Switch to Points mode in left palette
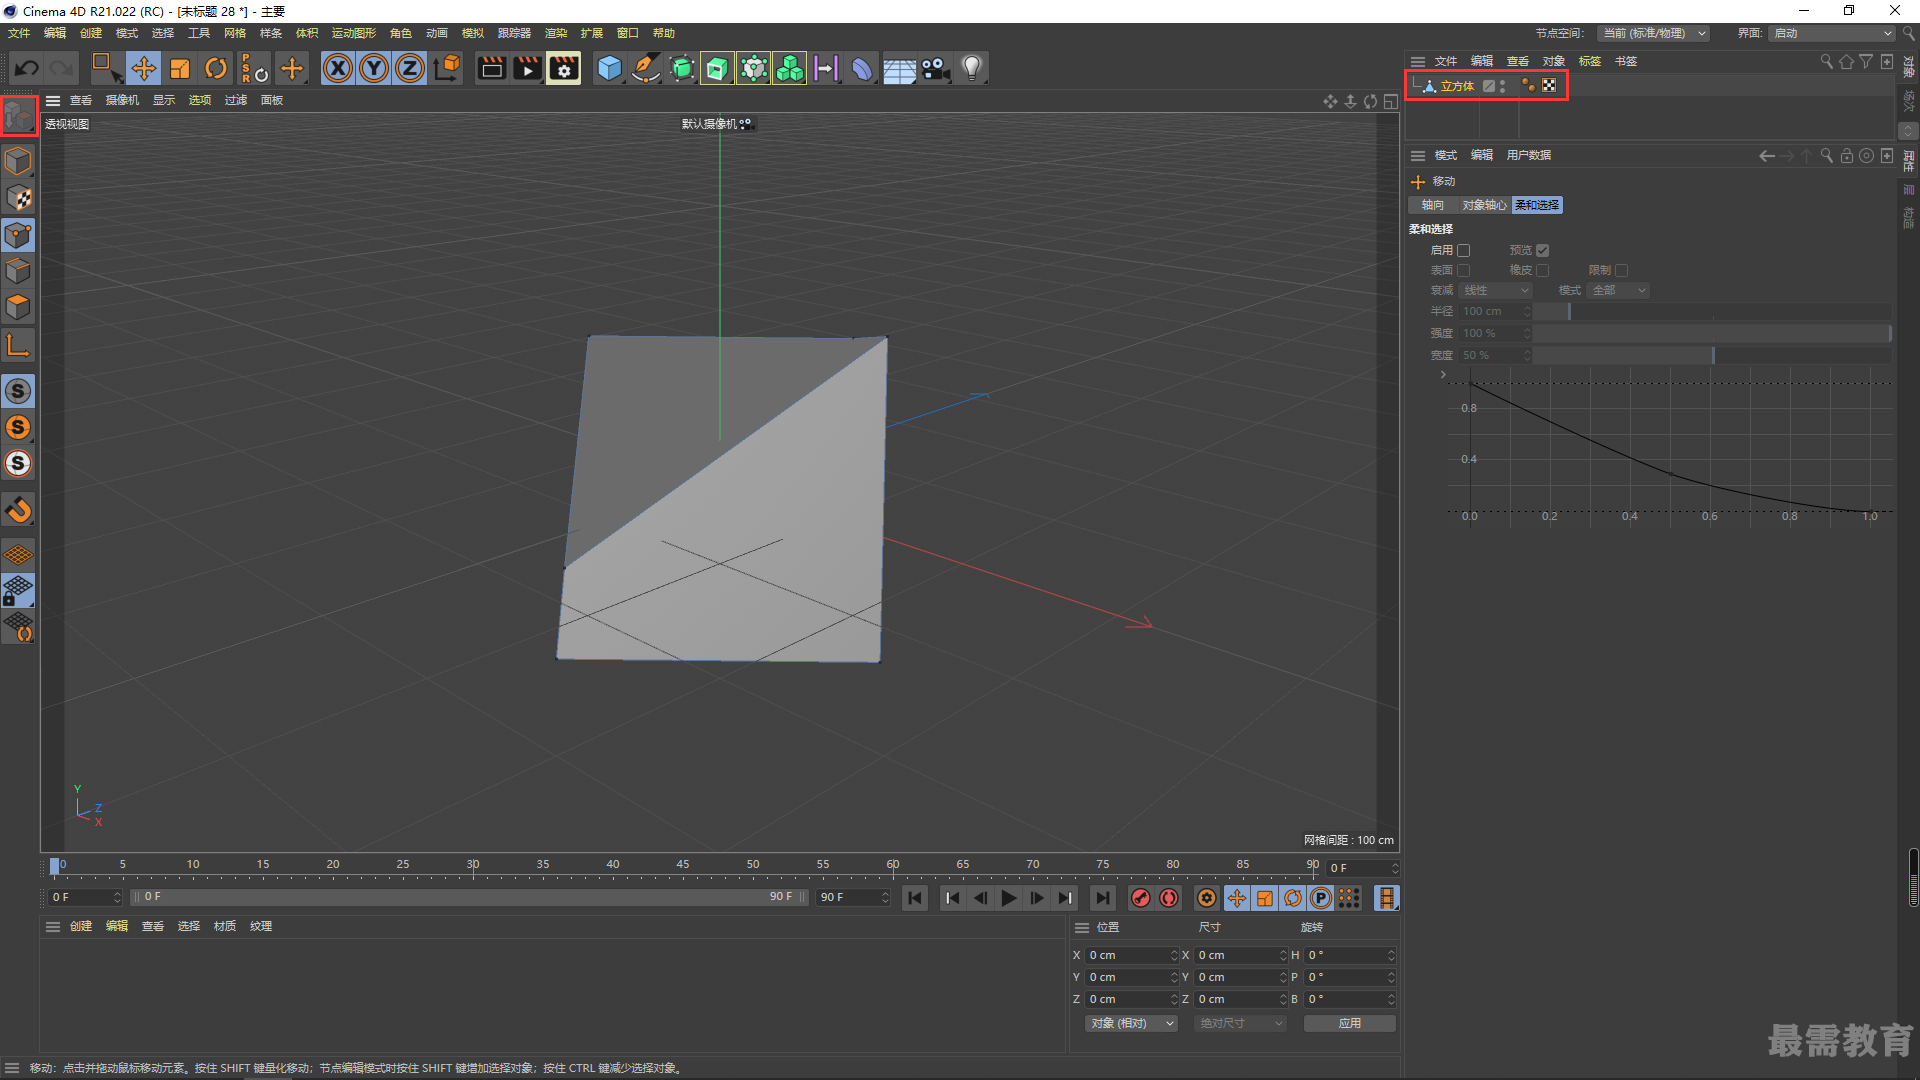The image size is (1920, 1080). [18, 235]
